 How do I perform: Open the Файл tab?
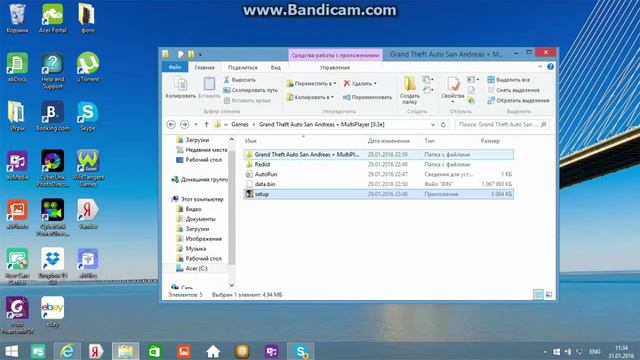pyautogui.click(x=175, y=67)
